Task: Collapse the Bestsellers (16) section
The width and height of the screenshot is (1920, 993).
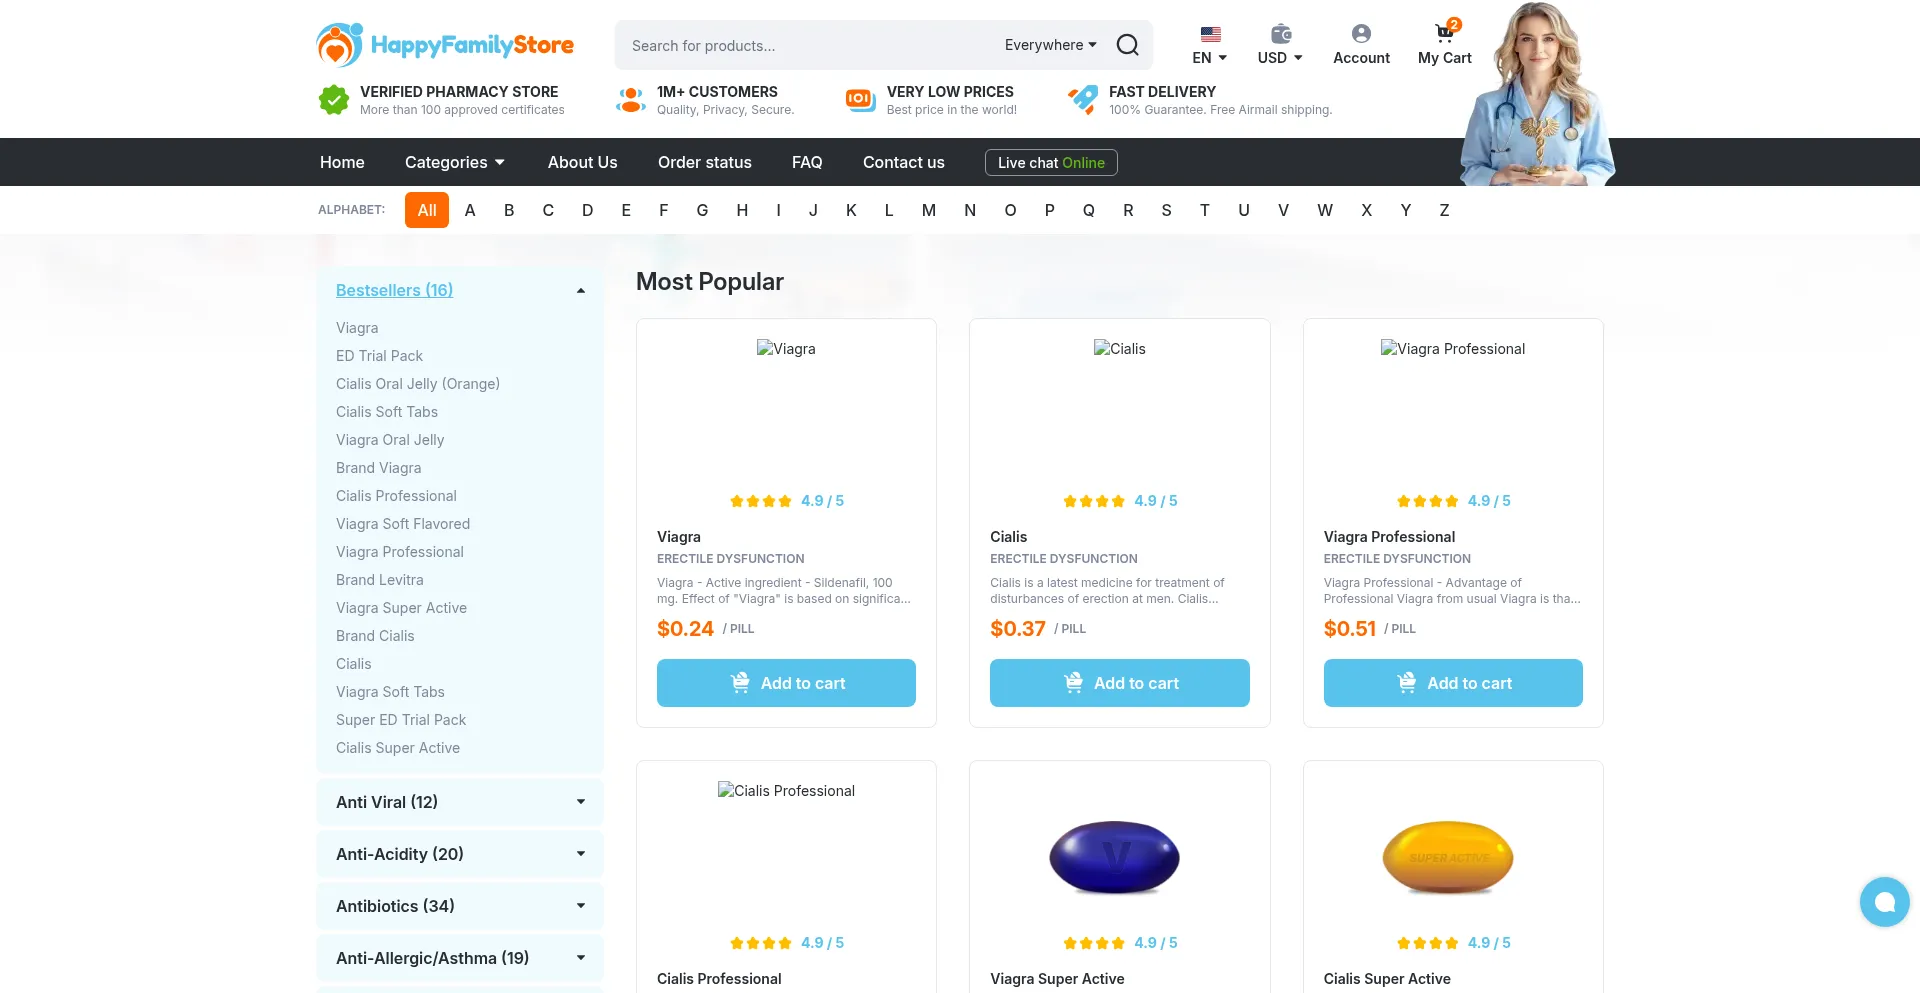Action: (x=580, y=291)
